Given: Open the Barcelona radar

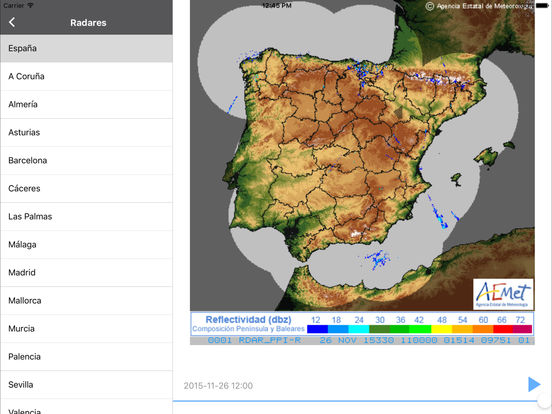Looking at the screenshot, I should click(x=86, y=161).
